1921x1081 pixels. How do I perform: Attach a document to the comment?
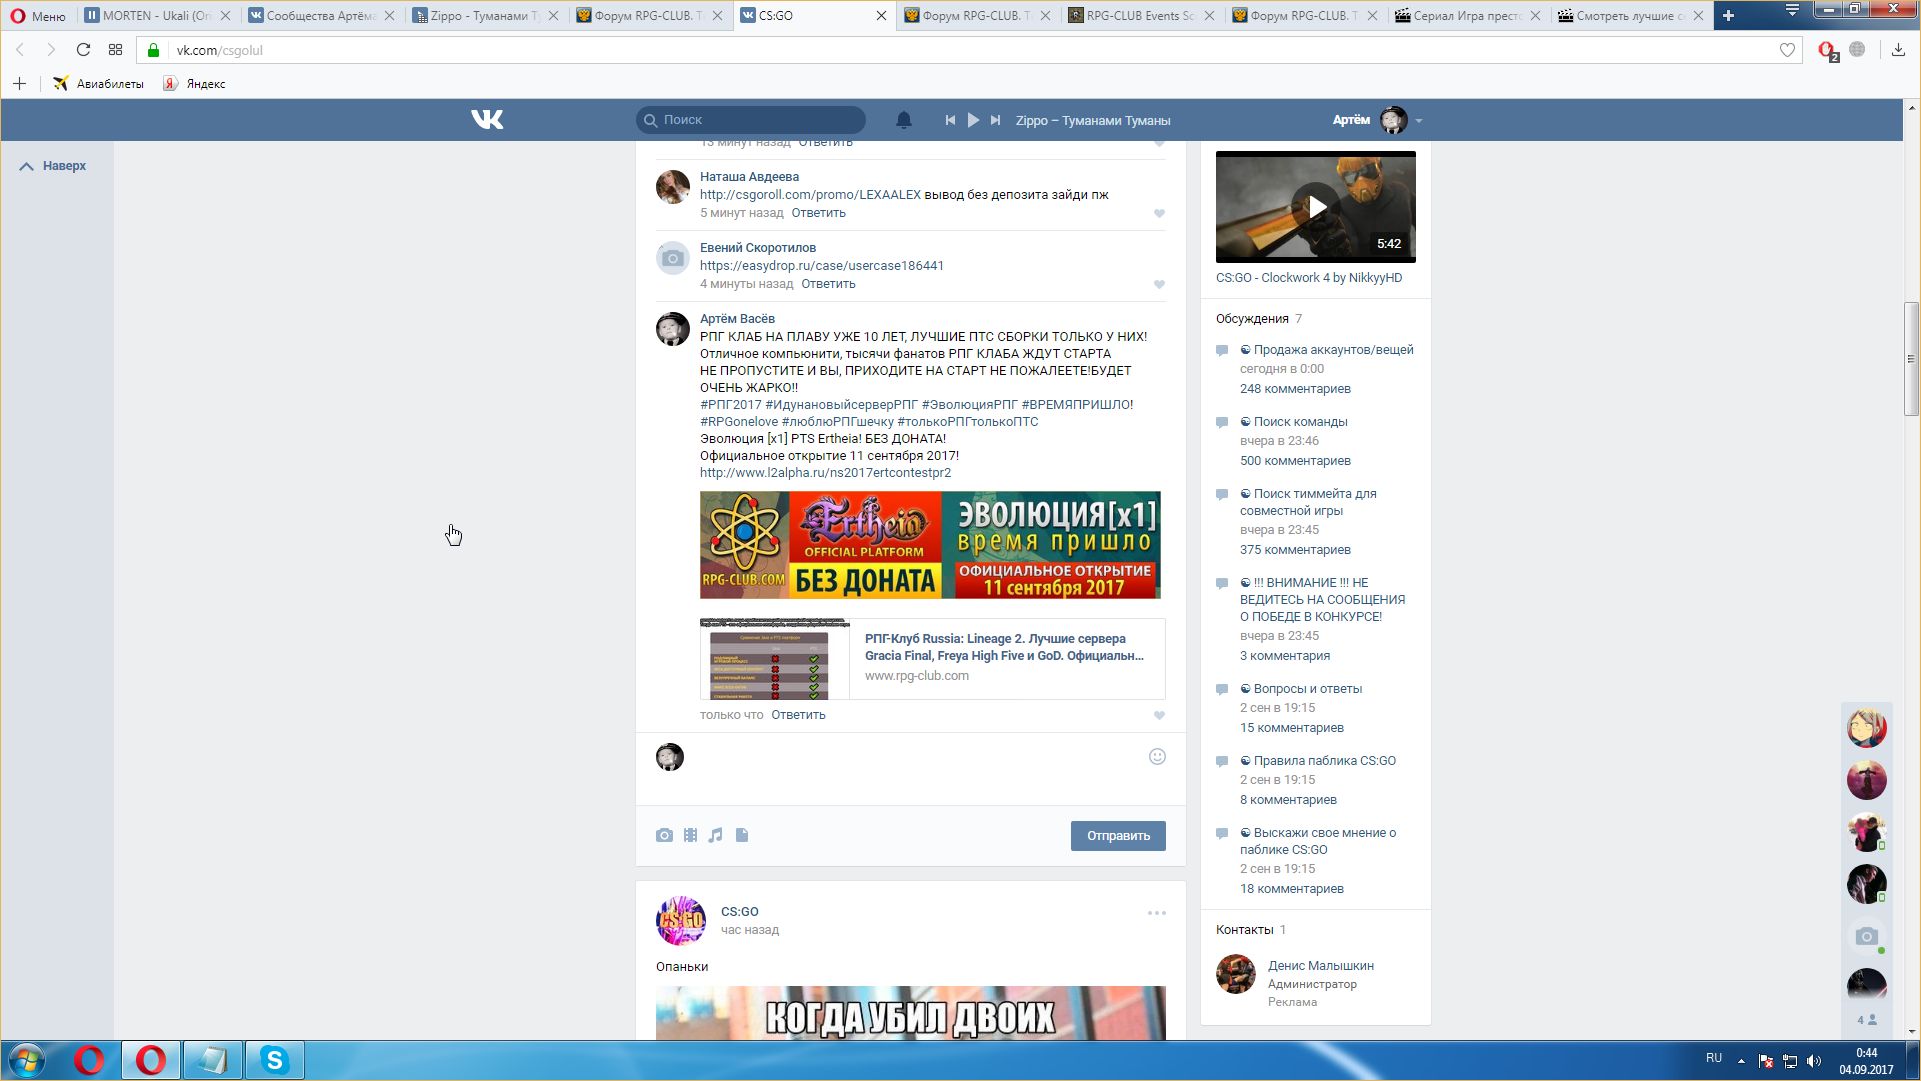pos(742,835)
